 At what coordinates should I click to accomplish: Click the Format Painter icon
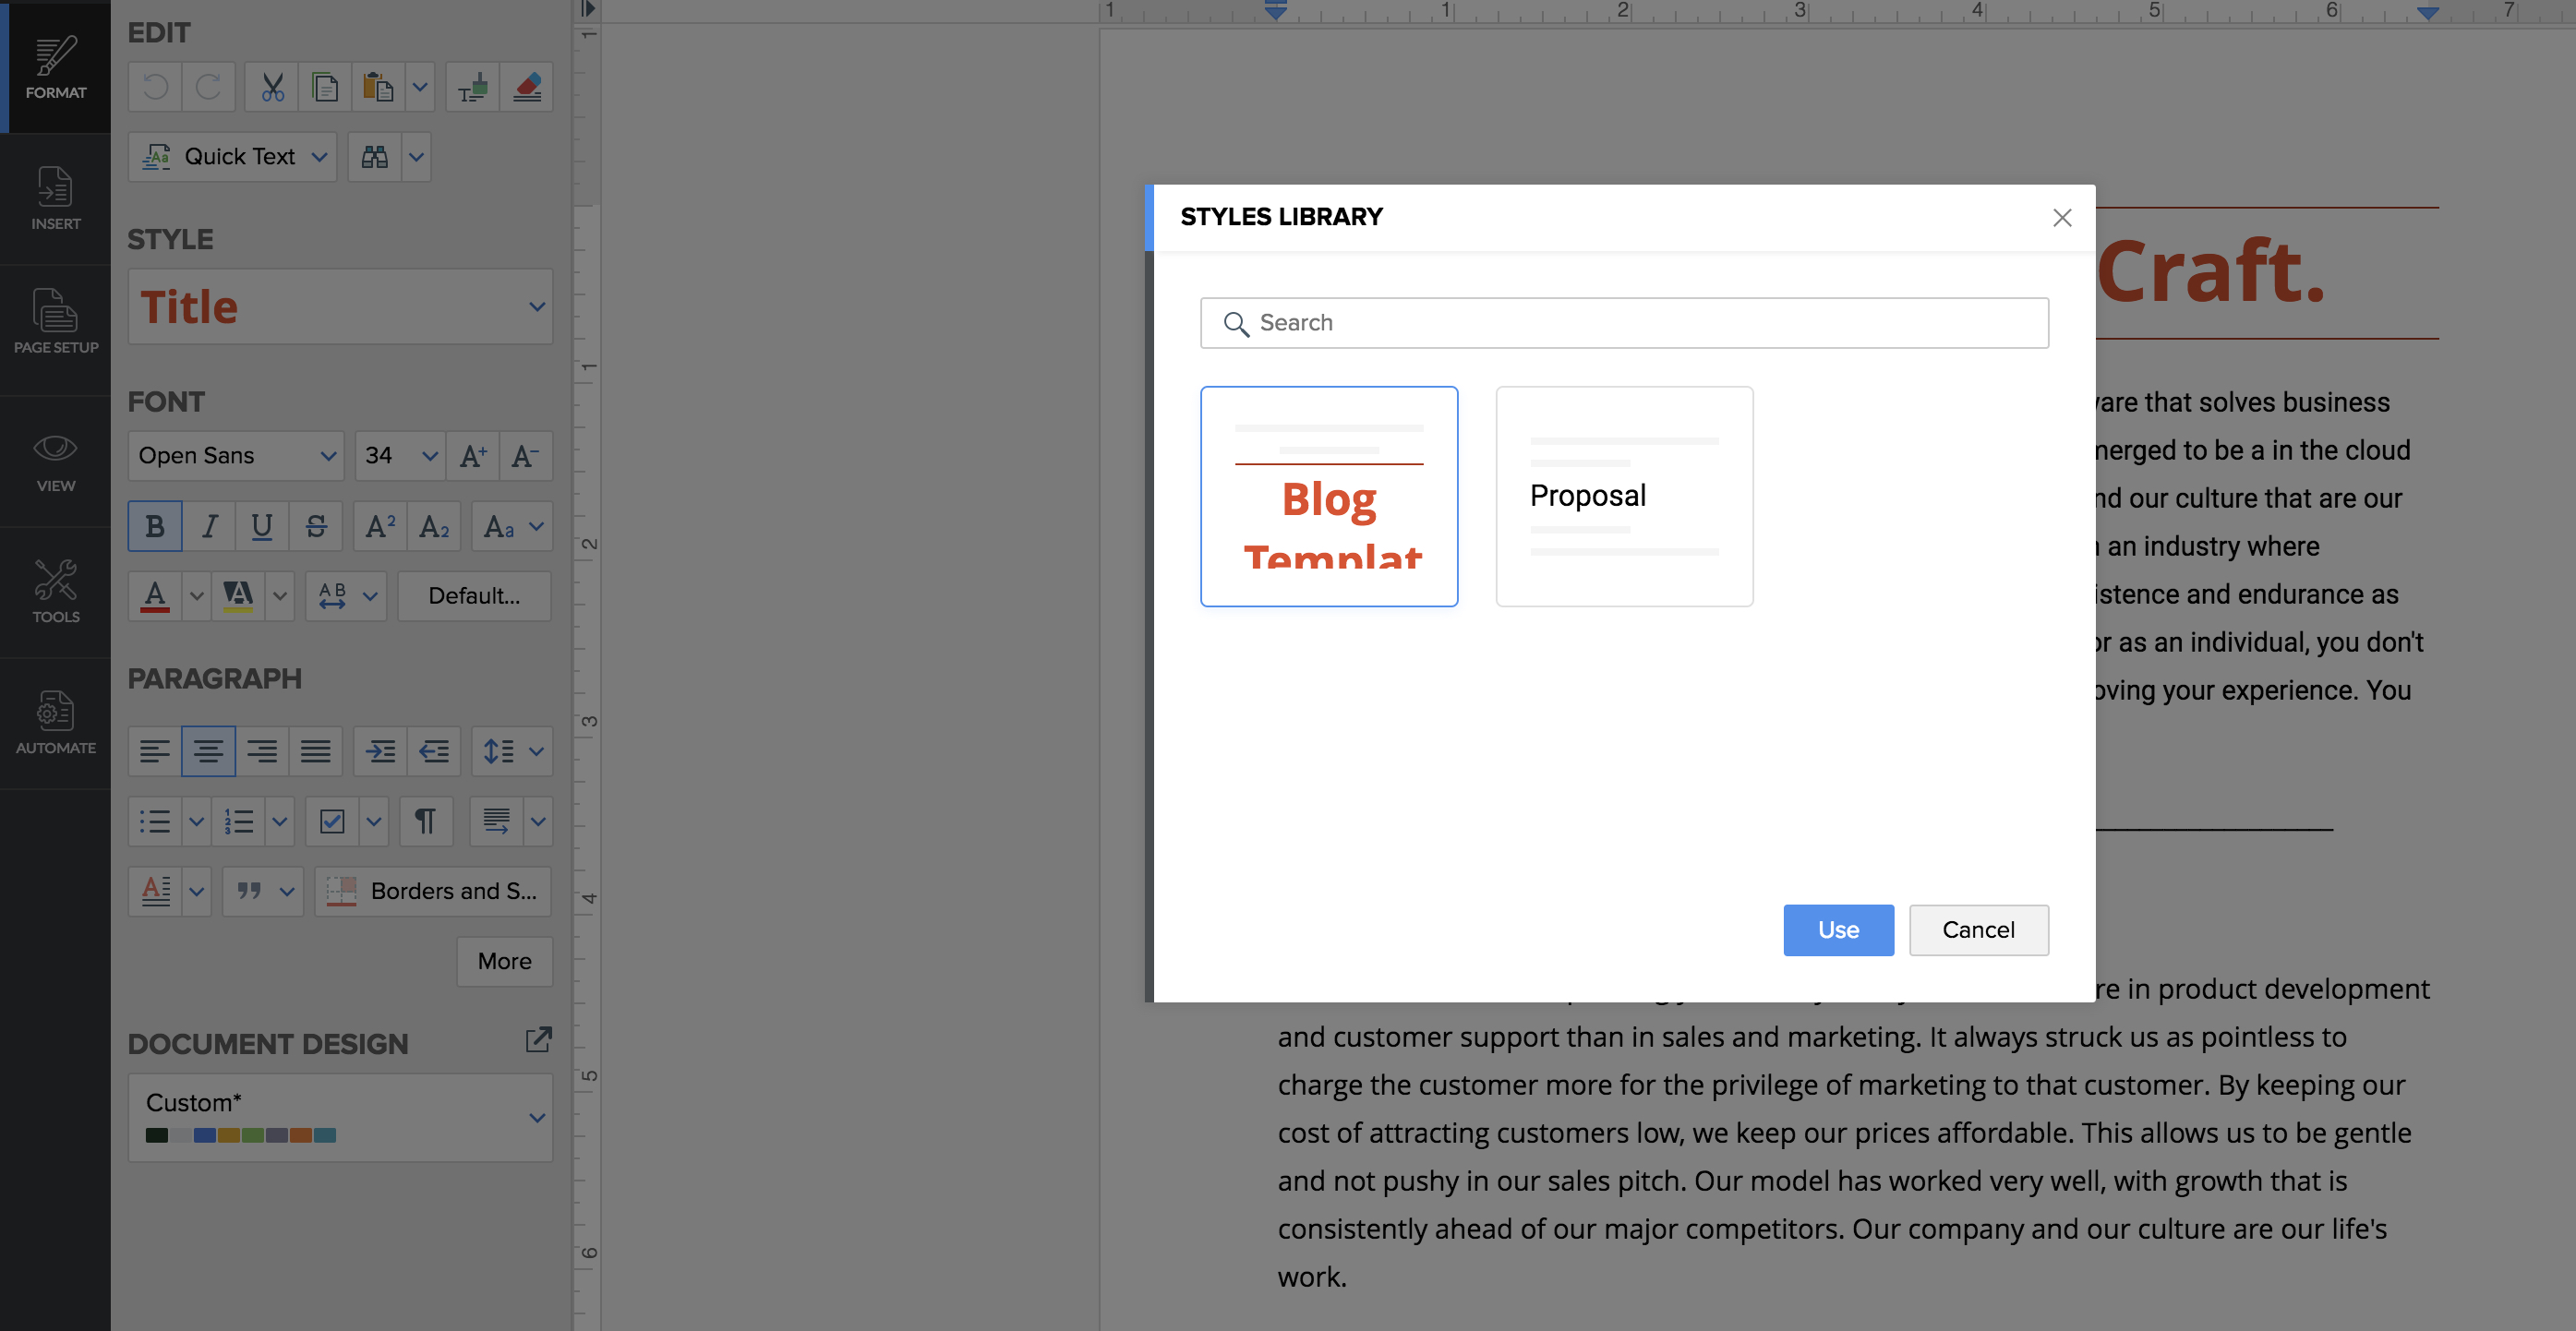[472, 87]
